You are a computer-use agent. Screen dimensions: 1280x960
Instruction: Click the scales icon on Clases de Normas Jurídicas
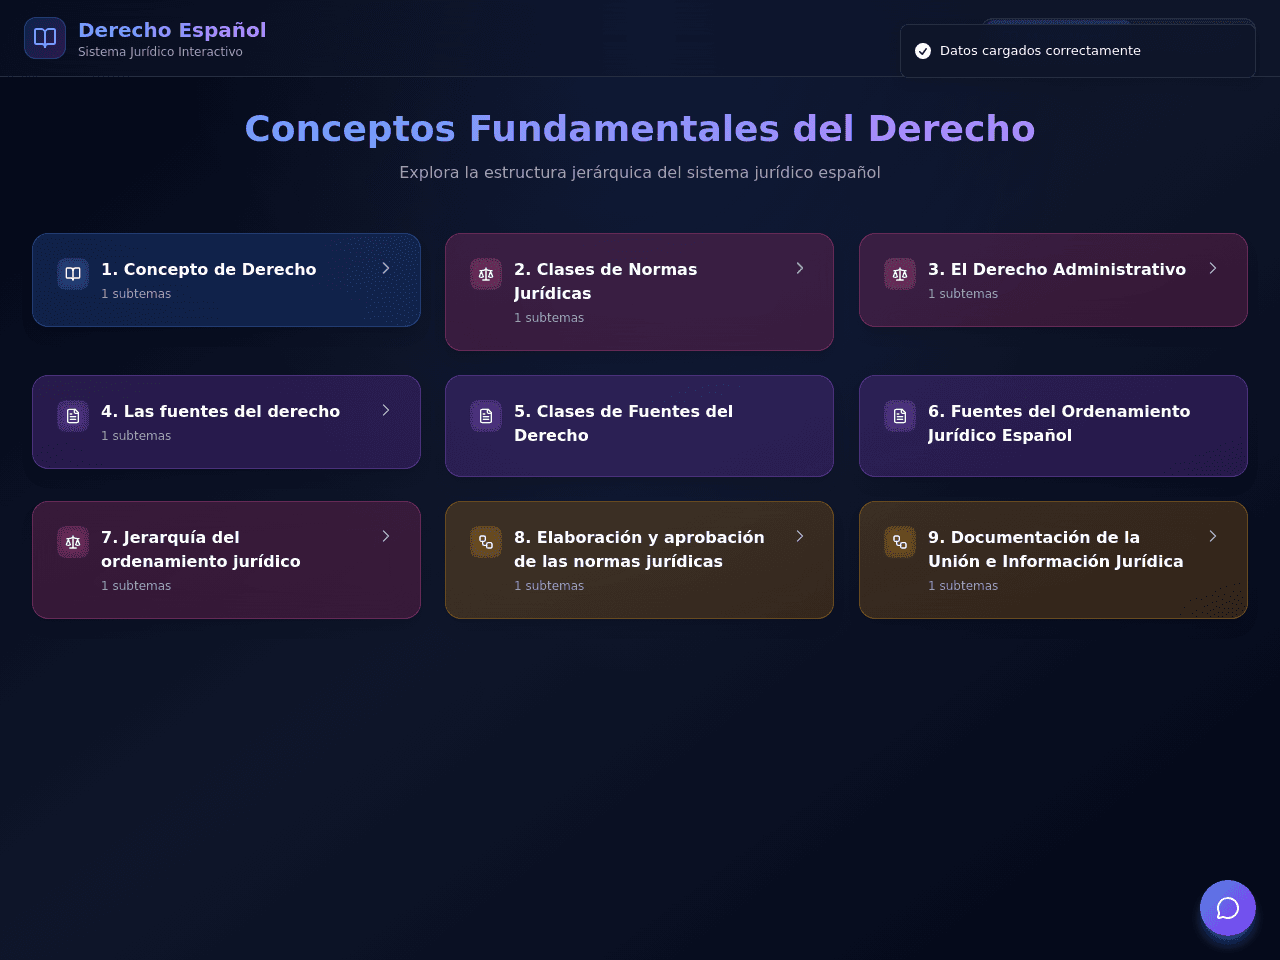click(x=486, y=274)
